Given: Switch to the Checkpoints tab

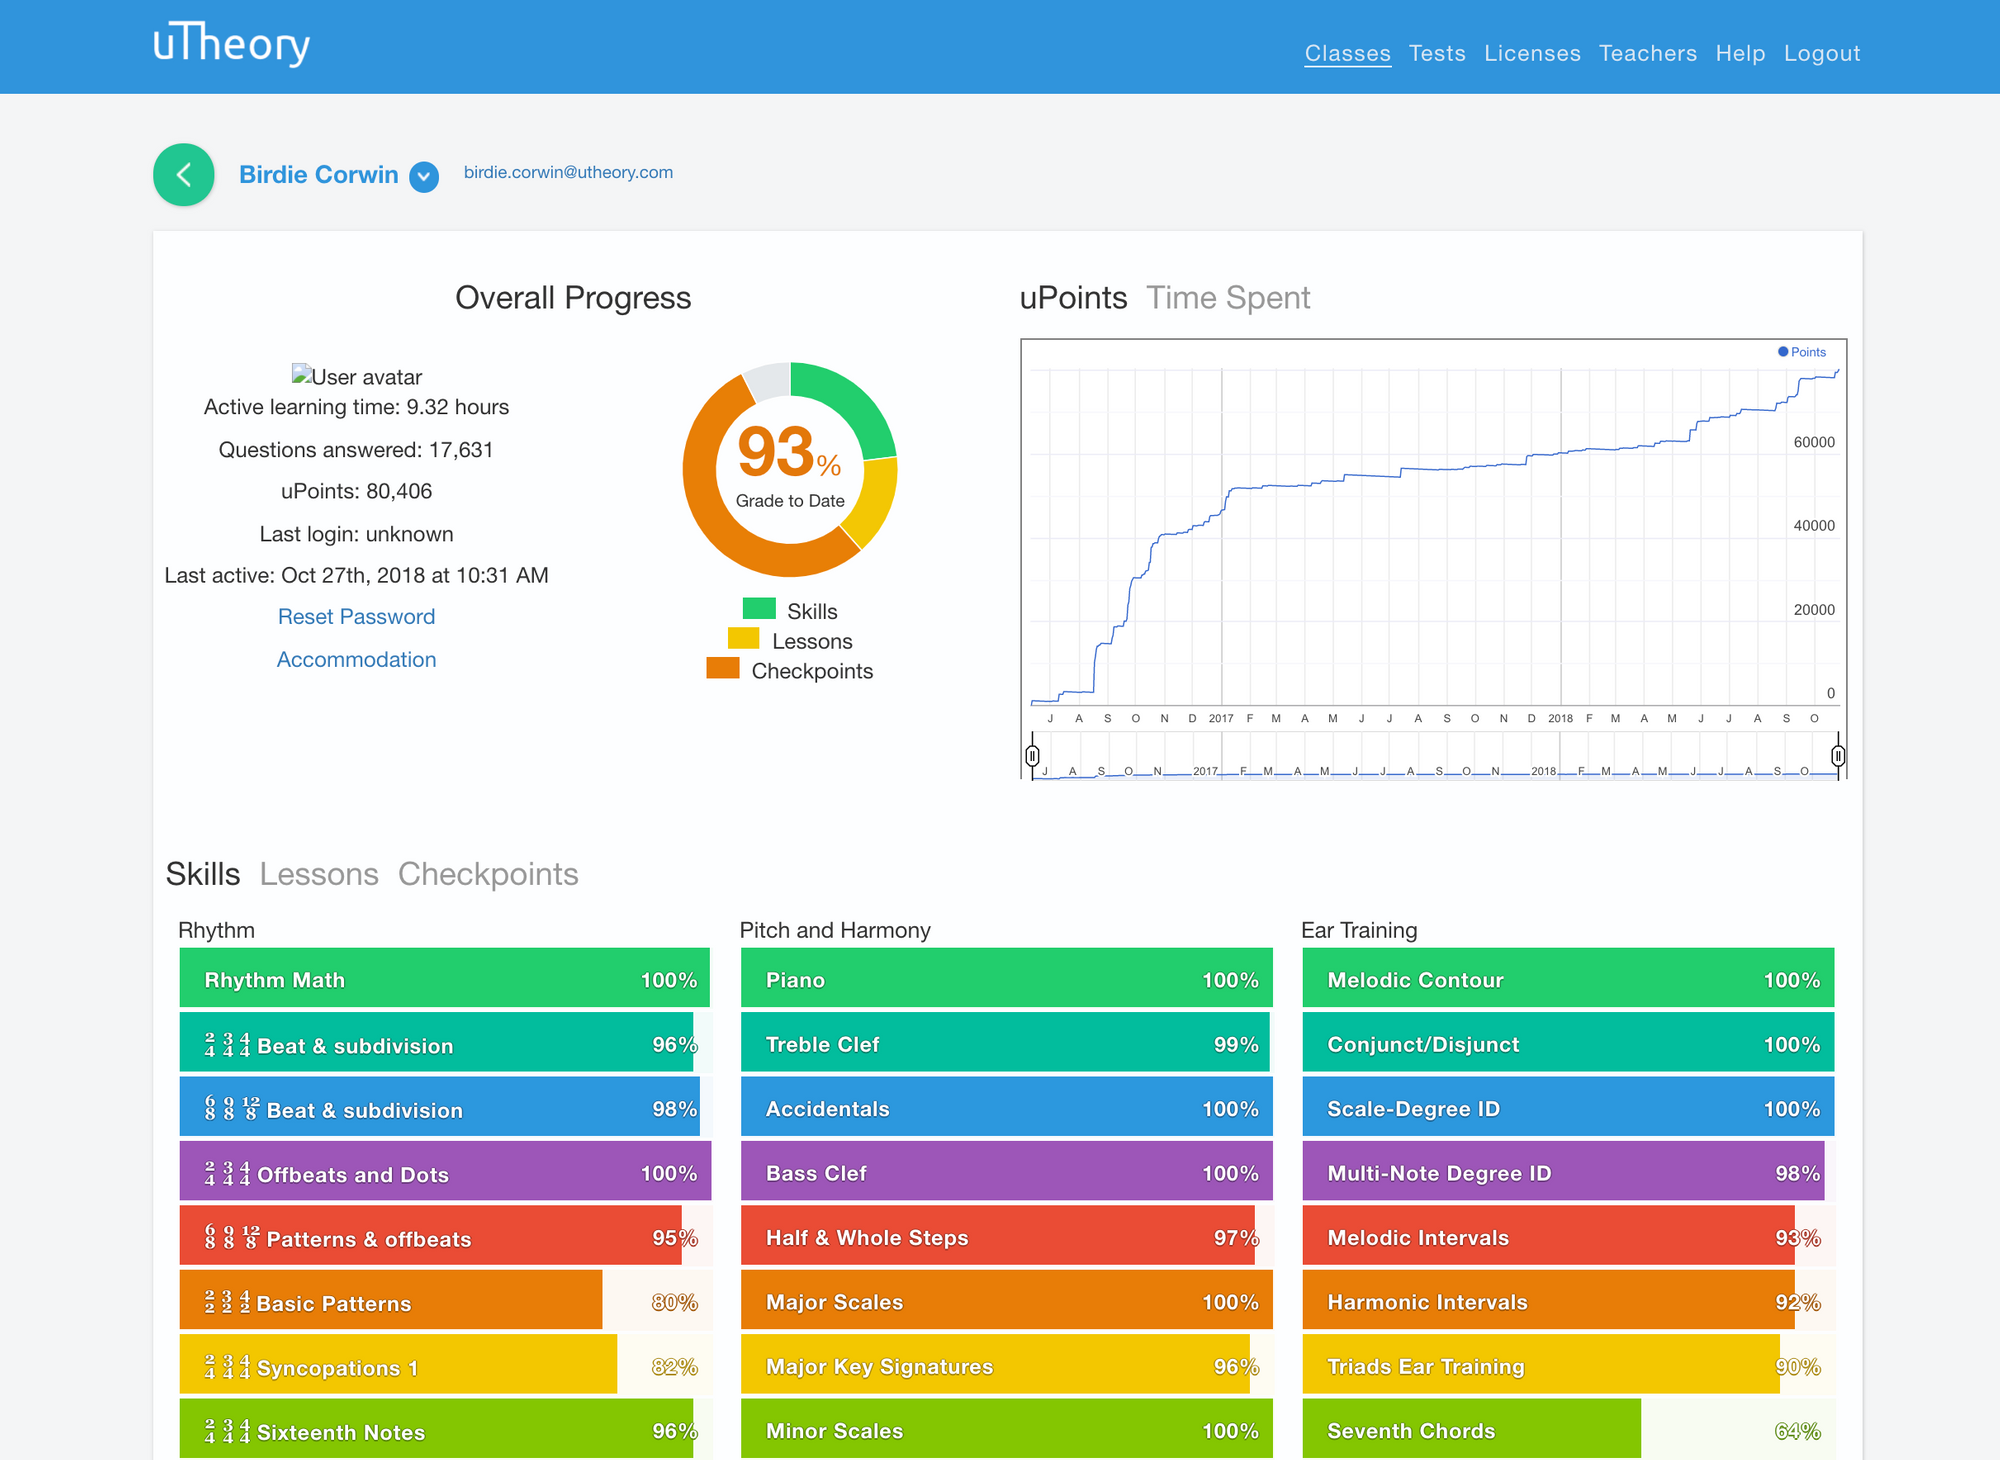Looking at the screenshot, I should (x=488, y=874).
